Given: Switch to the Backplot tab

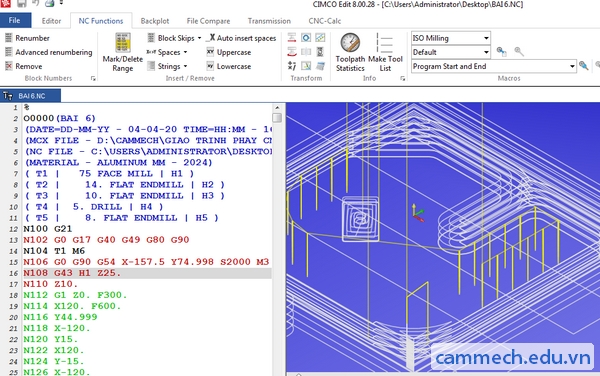Looking at the screenshot, I should coord(155,21).
